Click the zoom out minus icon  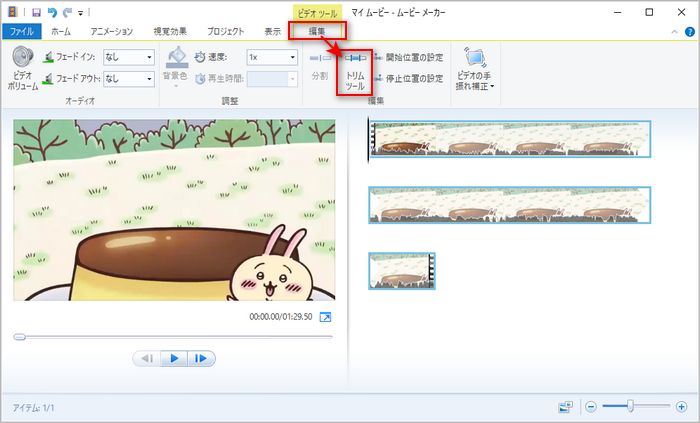(591, 407)
